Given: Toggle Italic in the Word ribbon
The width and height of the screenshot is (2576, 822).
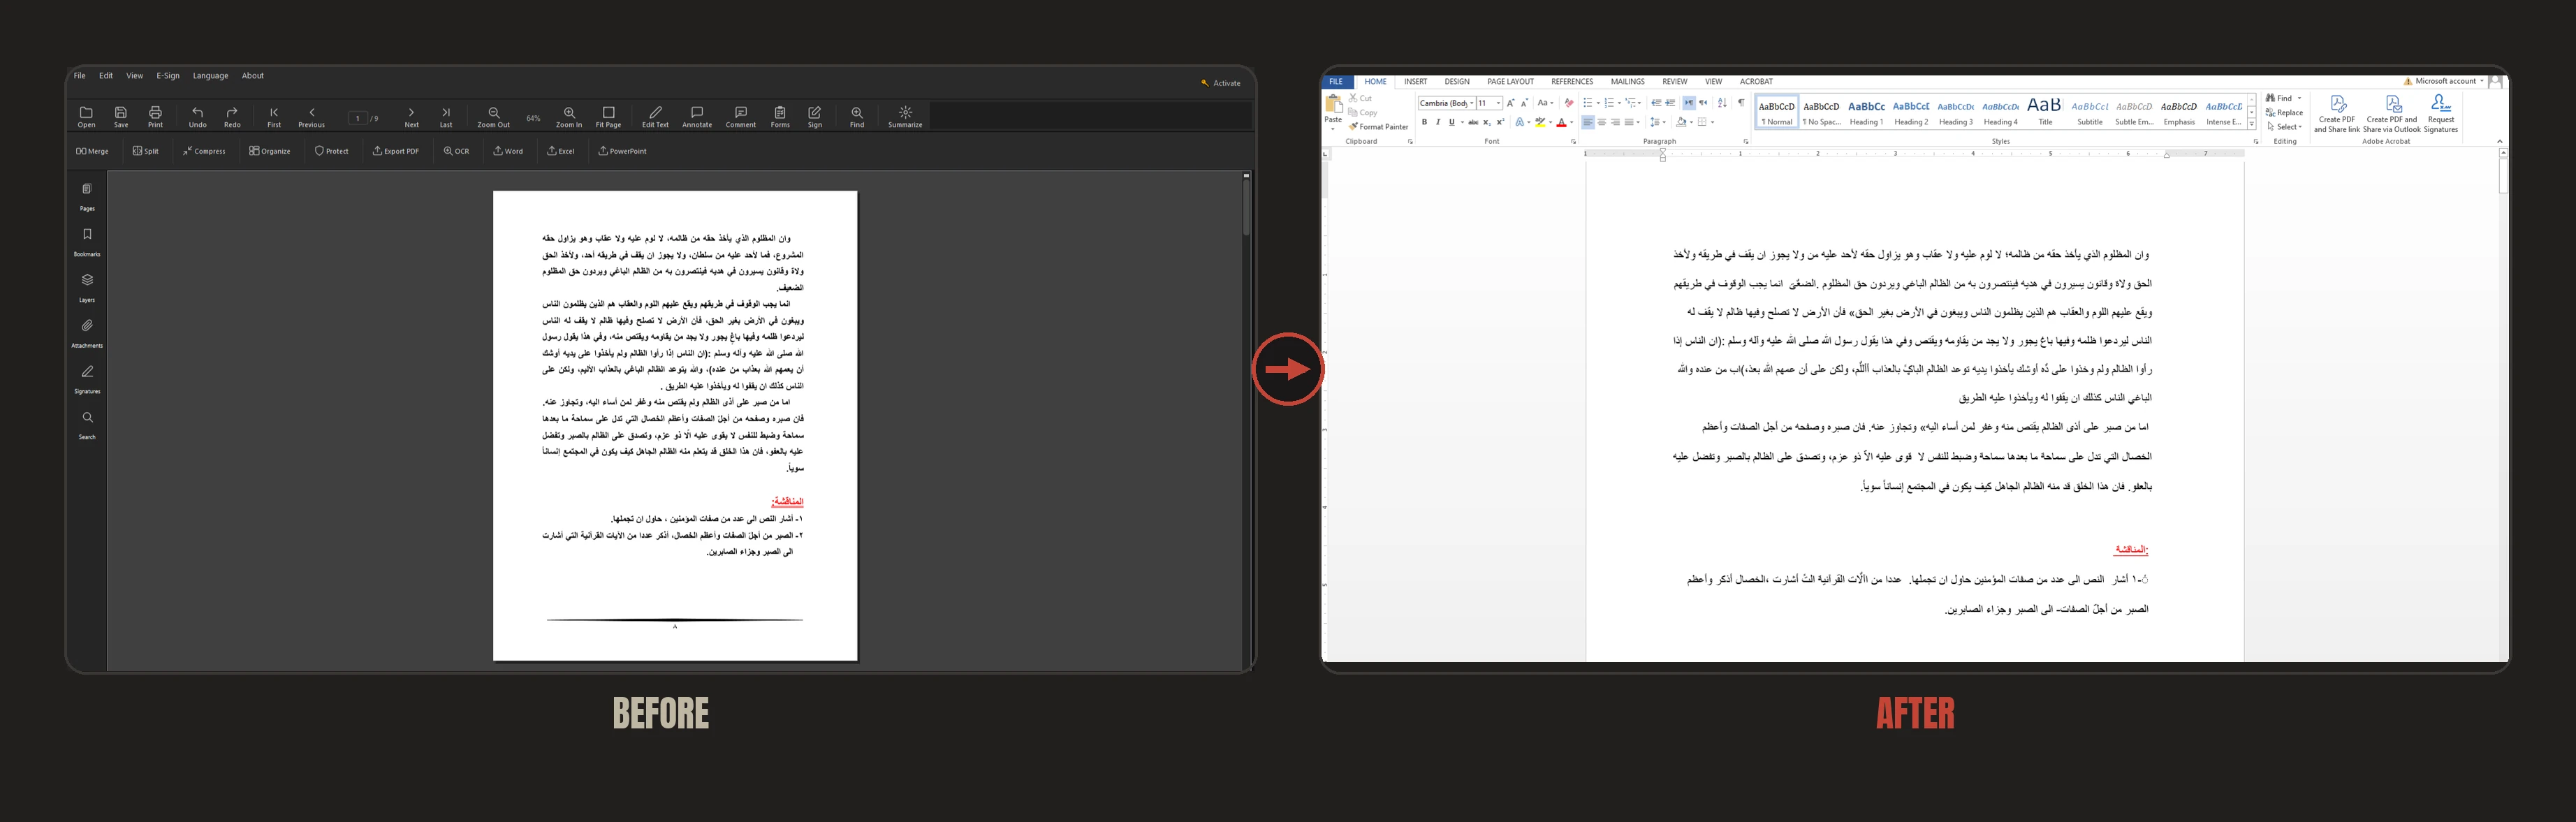Looking at the screenshot, I should pyautogui.click(x=1438, y=122).
